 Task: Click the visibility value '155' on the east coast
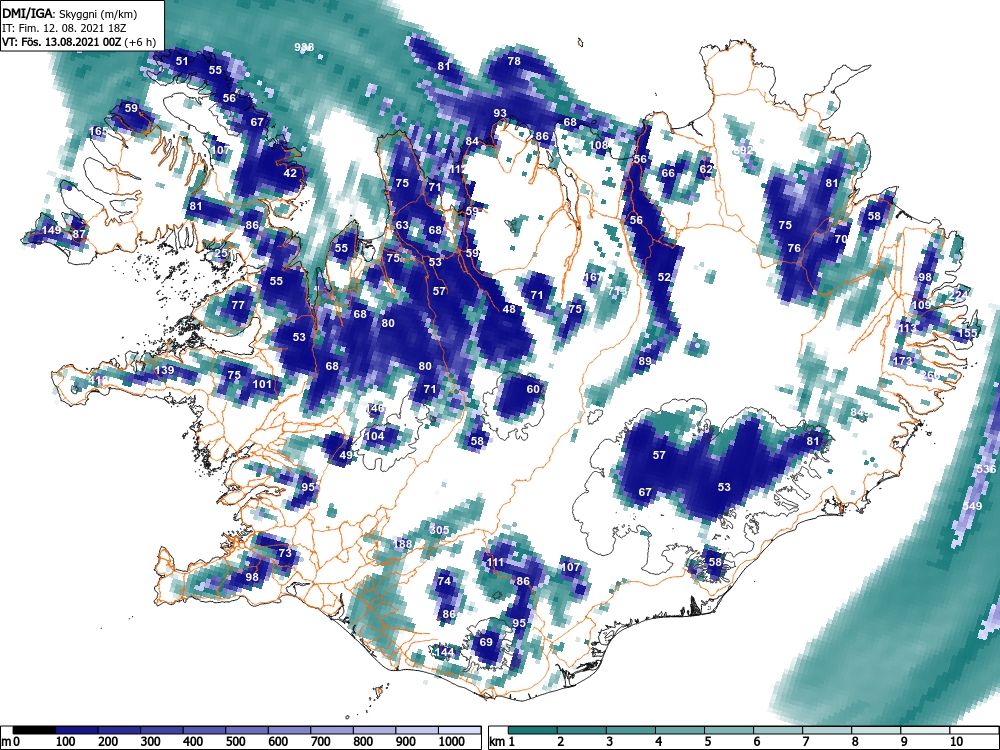click(x=967, y=334)
